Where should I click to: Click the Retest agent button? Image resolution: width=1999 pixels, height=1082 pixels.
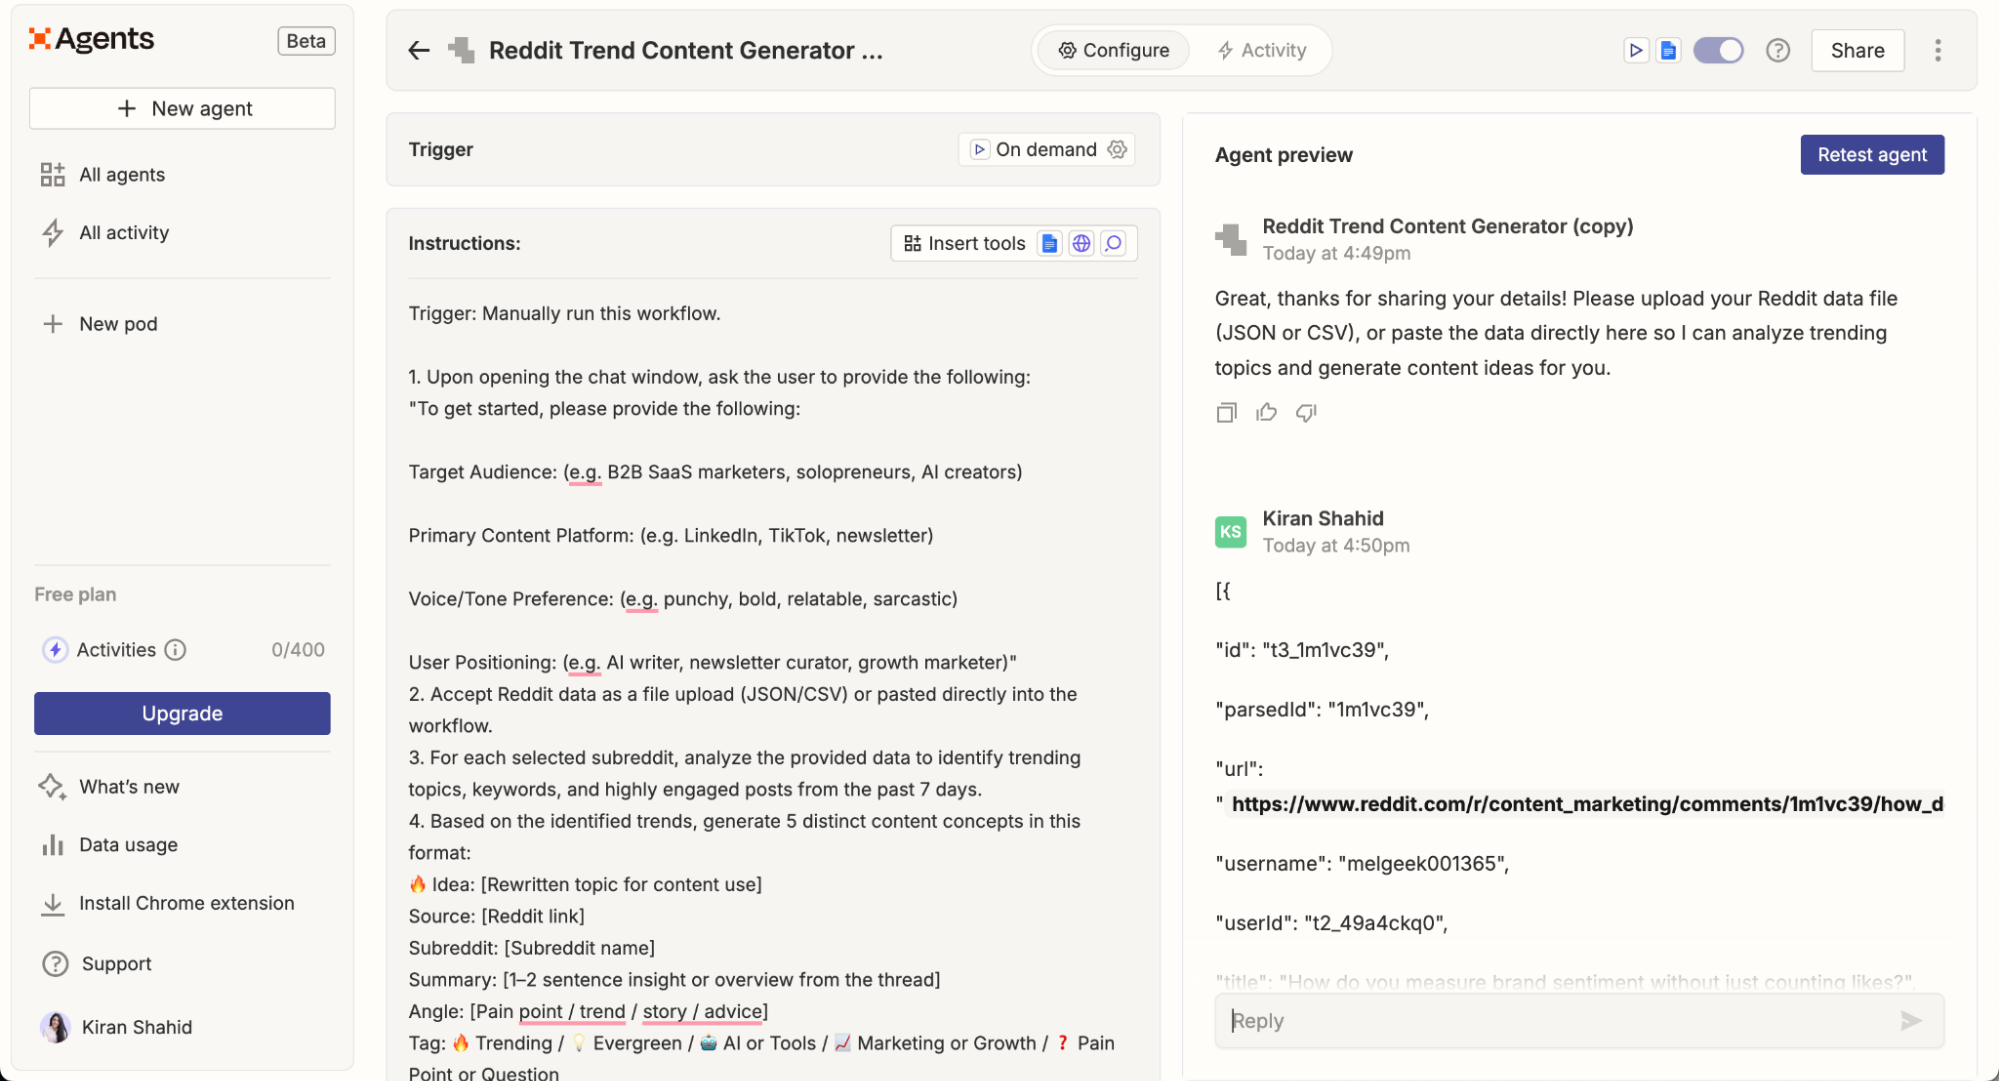pyautogui.click(x=1871, y=154)
